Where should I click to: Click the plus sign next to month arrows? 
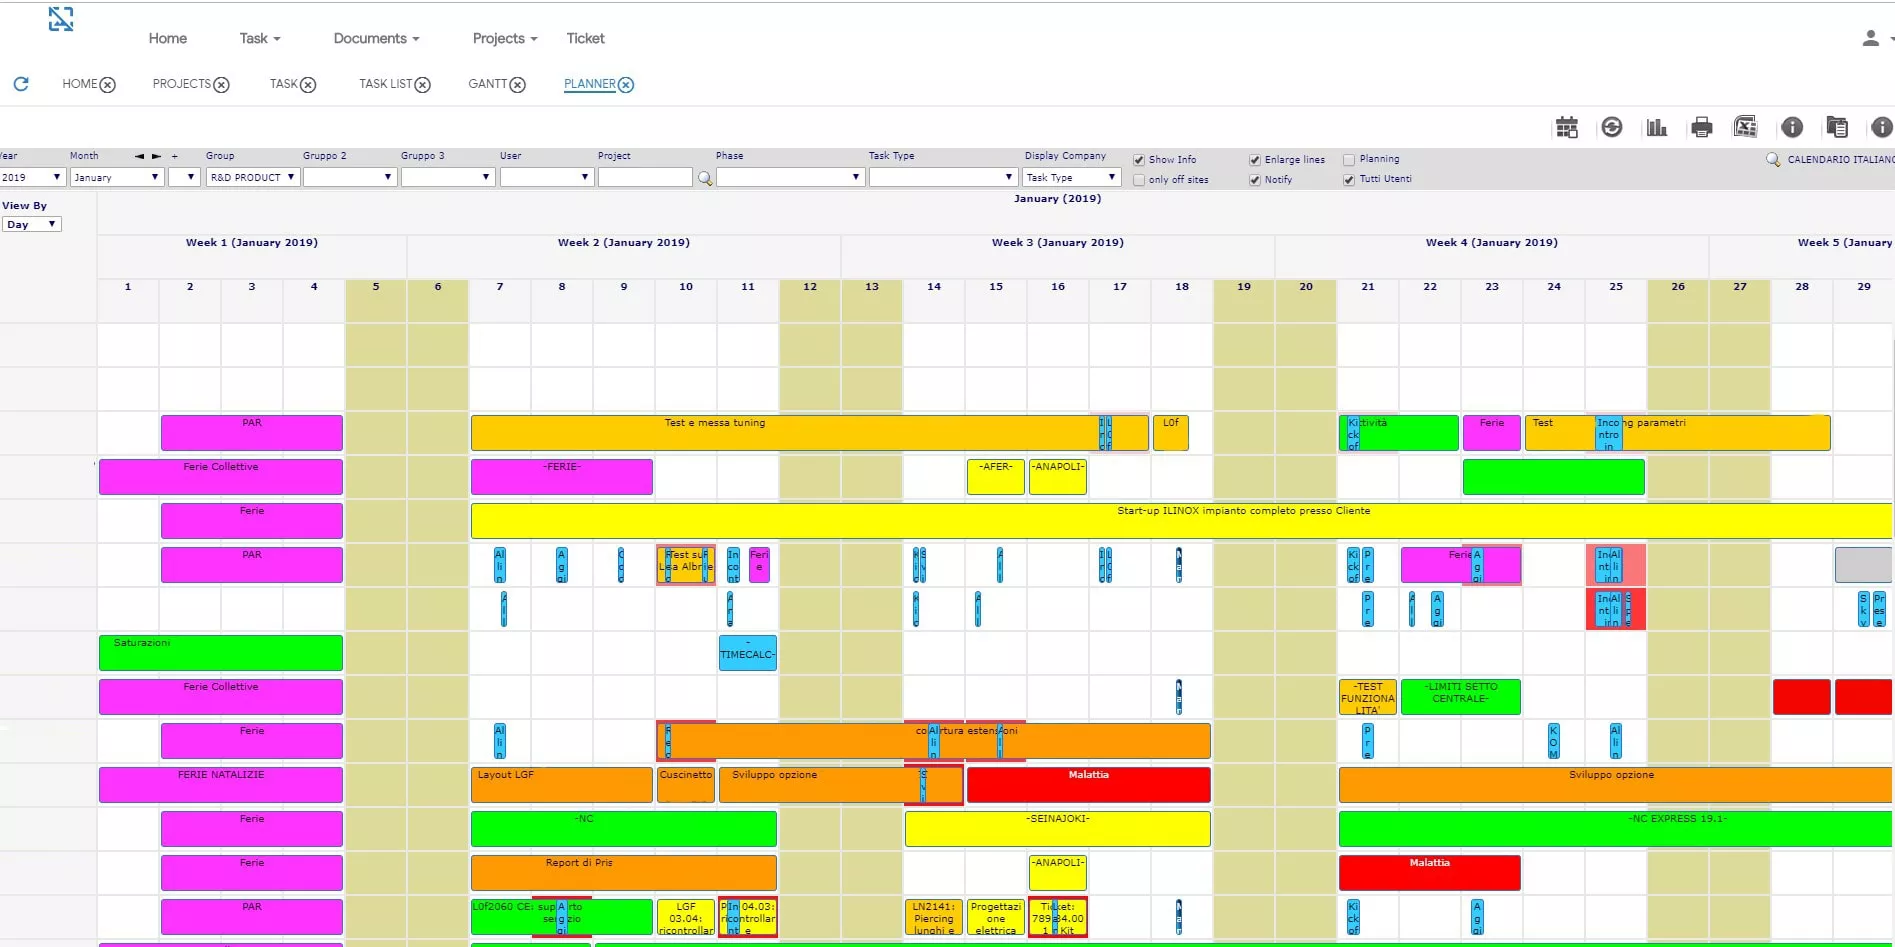click(x=175, y=156)
